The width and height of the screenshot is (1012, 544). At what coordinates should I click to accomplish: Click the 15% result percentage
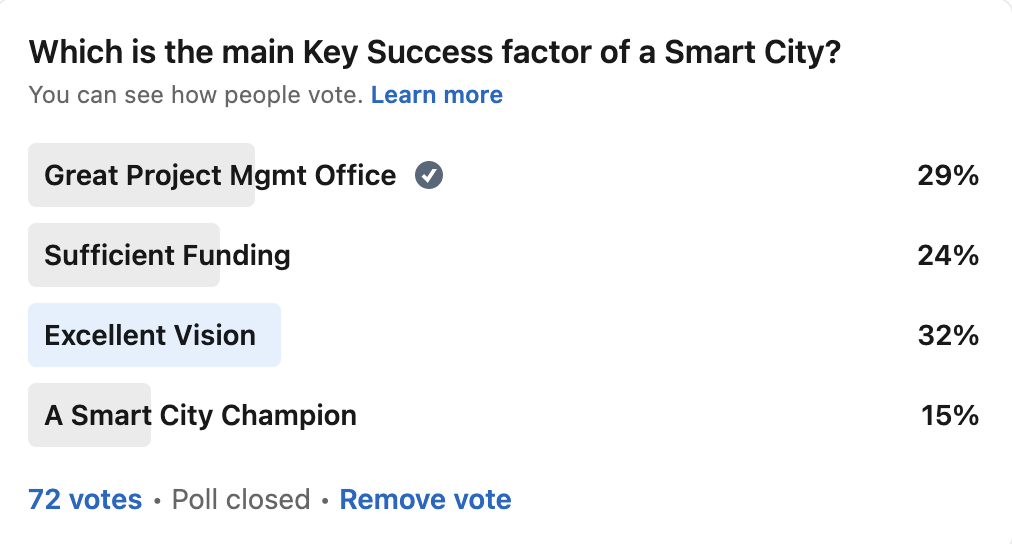coord(949,415)
